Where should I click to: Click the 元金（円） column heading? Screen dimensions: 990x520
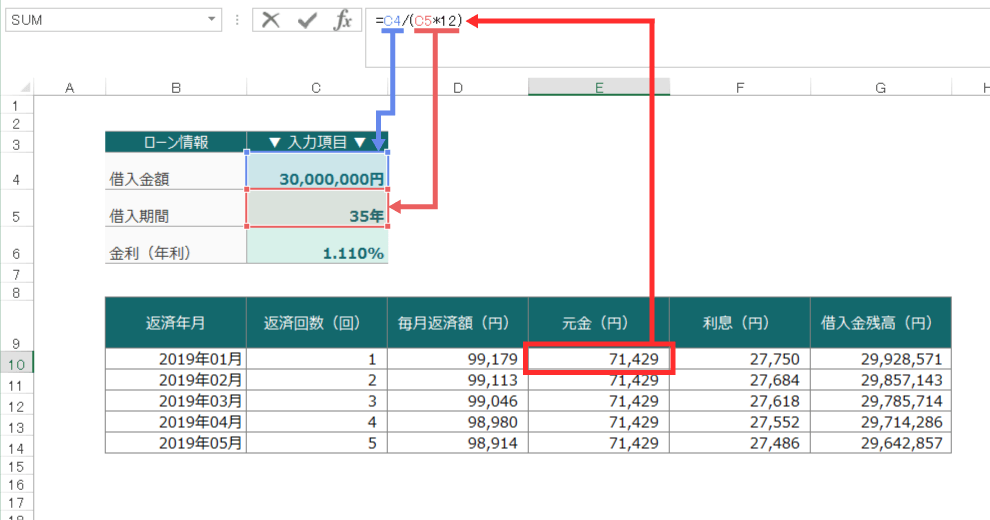pyautogui.click(x=599, y=323)
